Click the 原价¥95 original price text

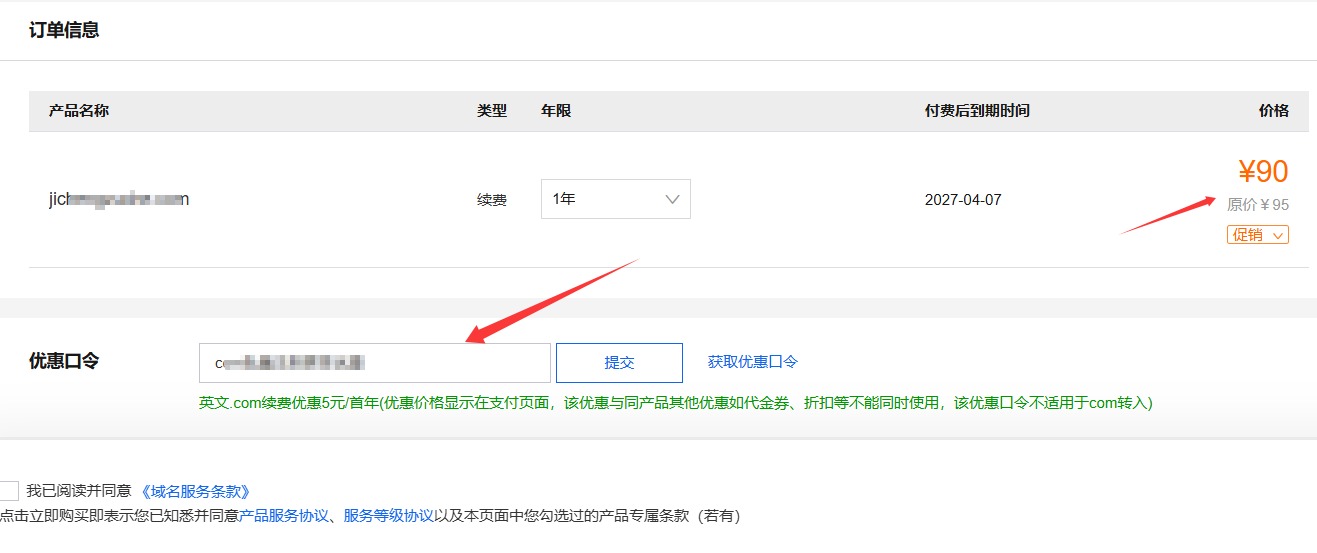[1258, 205]
